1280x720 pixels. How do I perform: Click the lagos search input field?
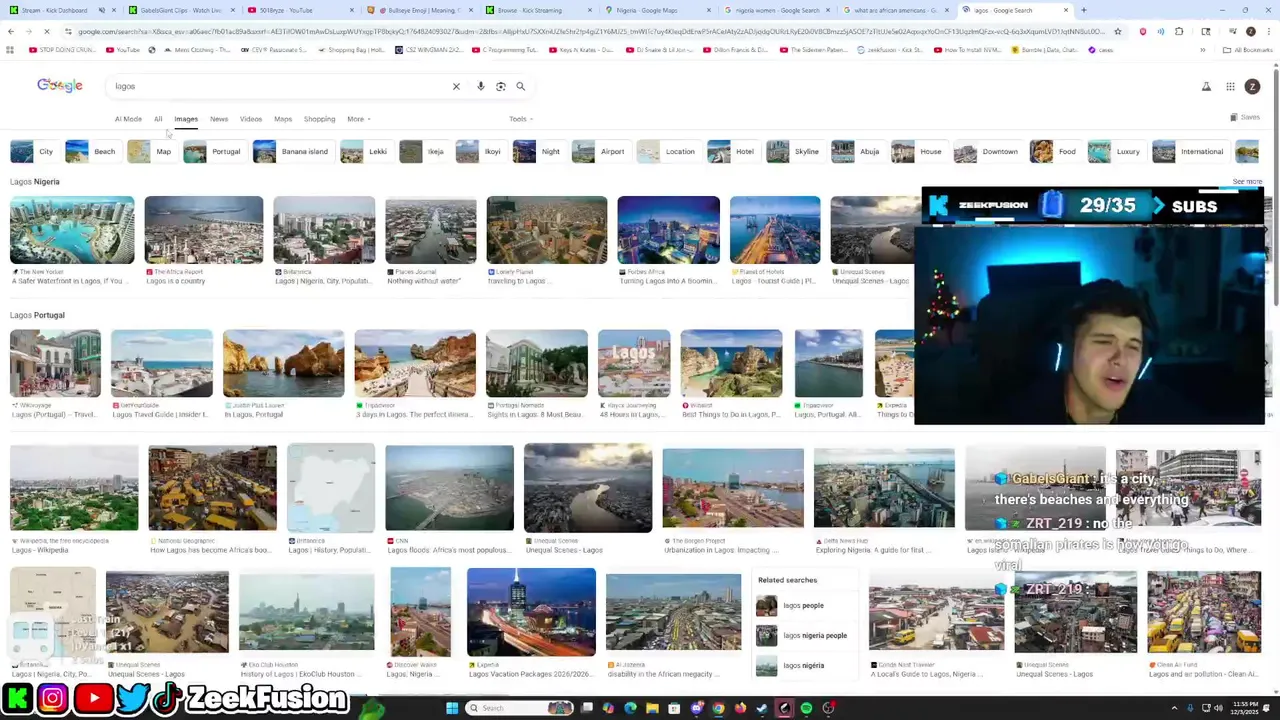280,86
